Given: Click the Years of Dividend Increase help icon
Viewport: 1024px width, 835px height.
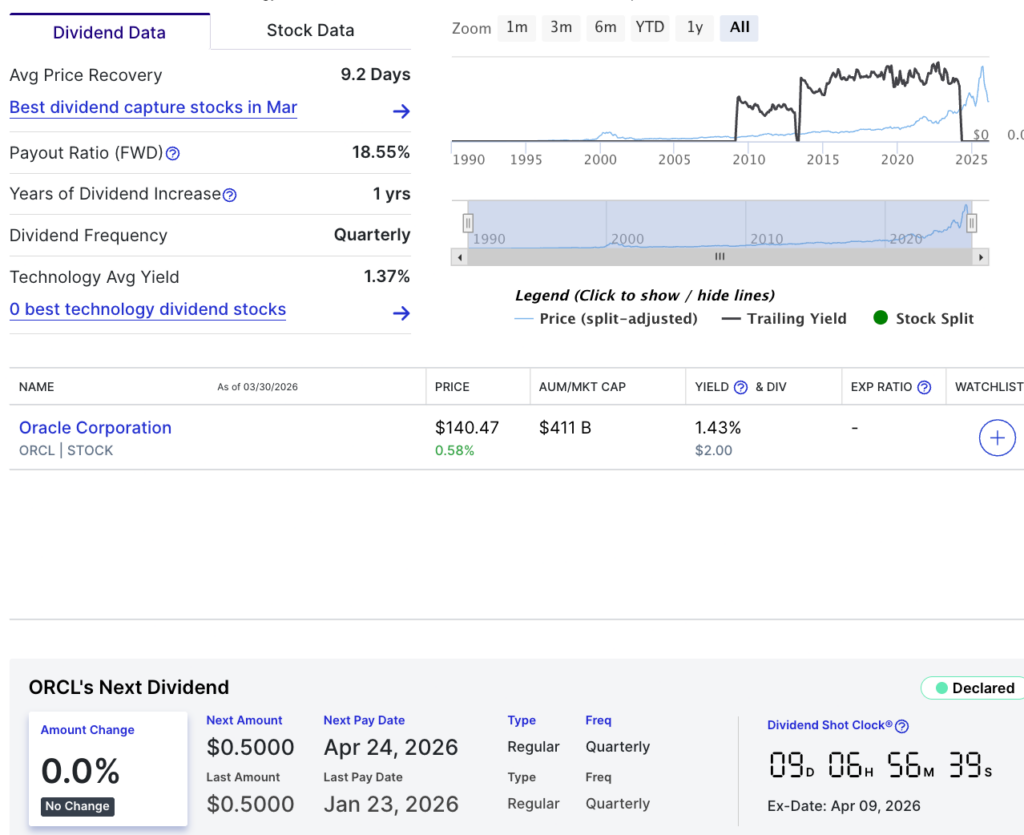Looking at the screenshot, I should click(x=230, y=195).
